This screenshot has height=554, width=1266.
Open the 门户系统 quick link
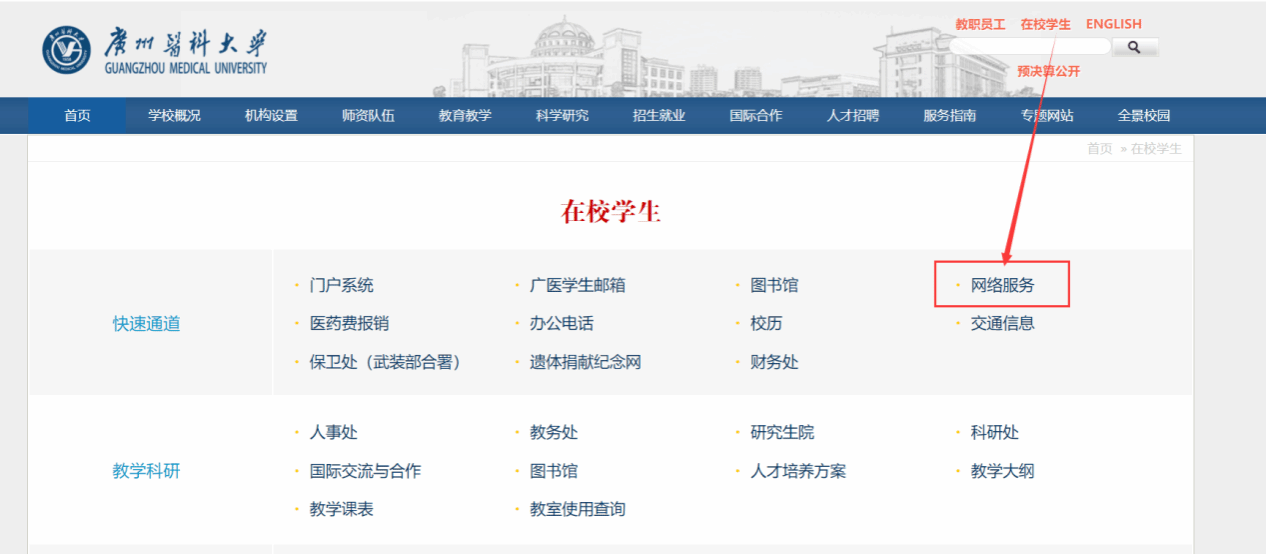342,285
